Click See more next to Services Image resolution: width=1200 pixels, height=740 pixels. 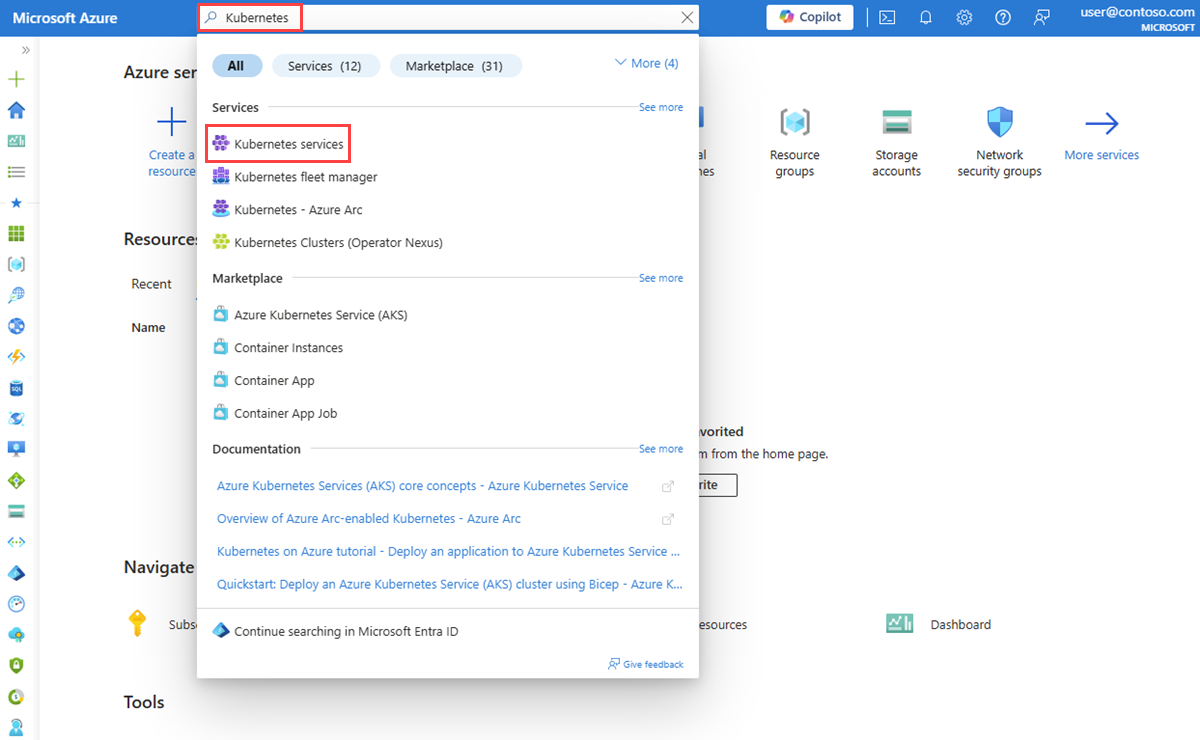pyautogui.click(x=661, y=107)
